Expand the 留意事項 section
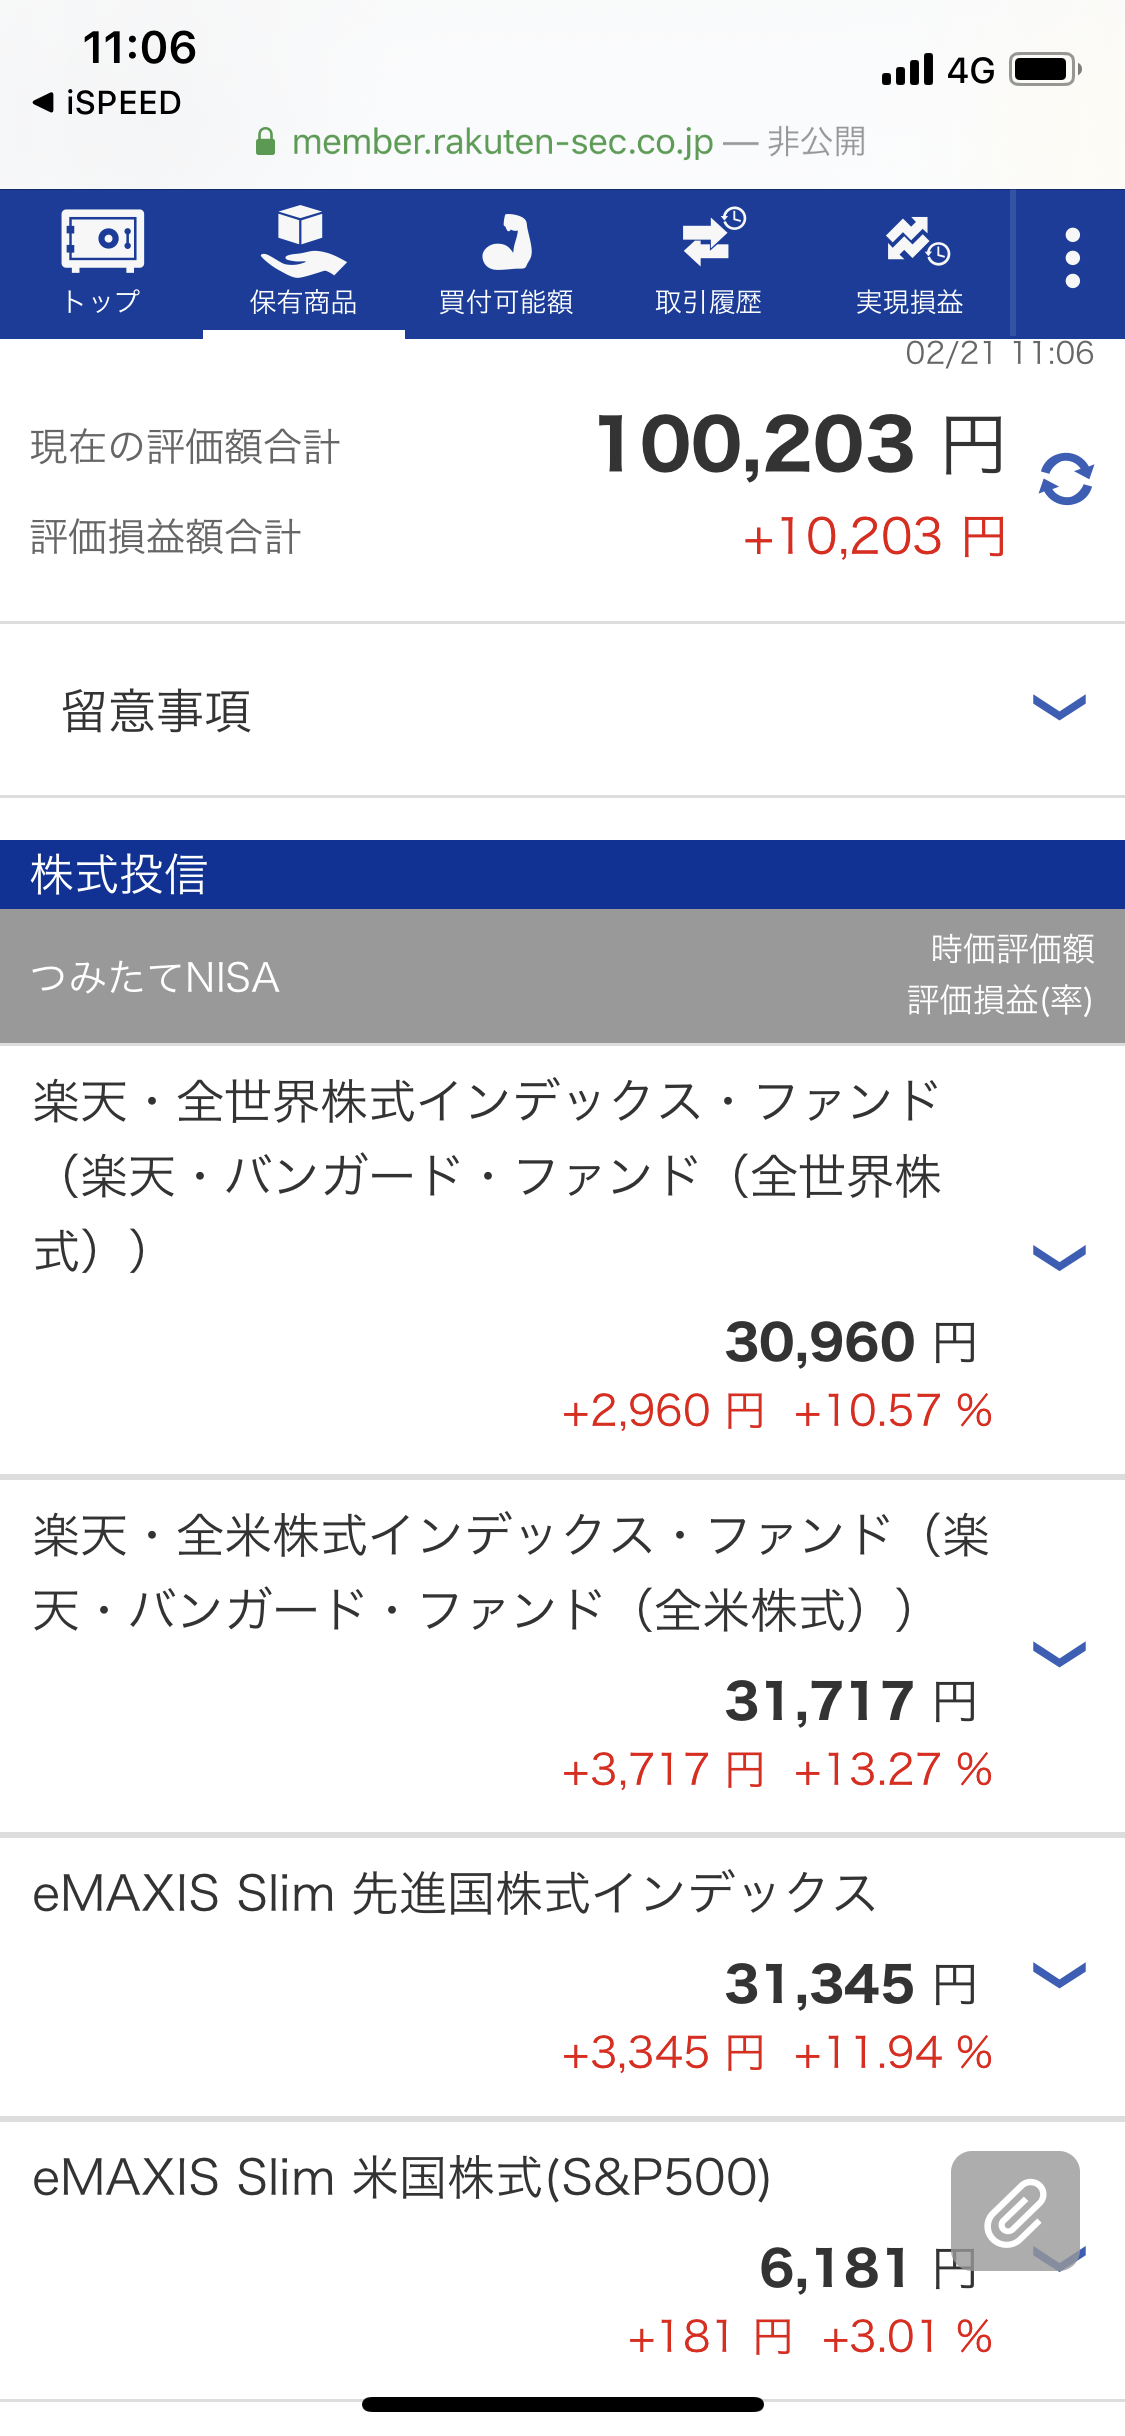1125x2436 pixels. [1058, 708]
